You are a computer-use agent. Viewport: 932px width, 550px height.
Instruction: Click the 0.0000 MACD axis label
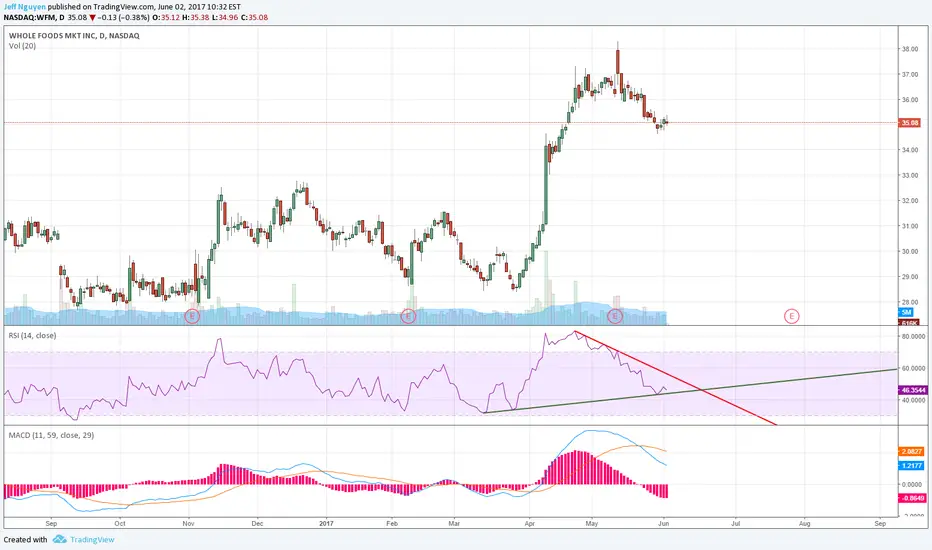(x=912, y=485)
